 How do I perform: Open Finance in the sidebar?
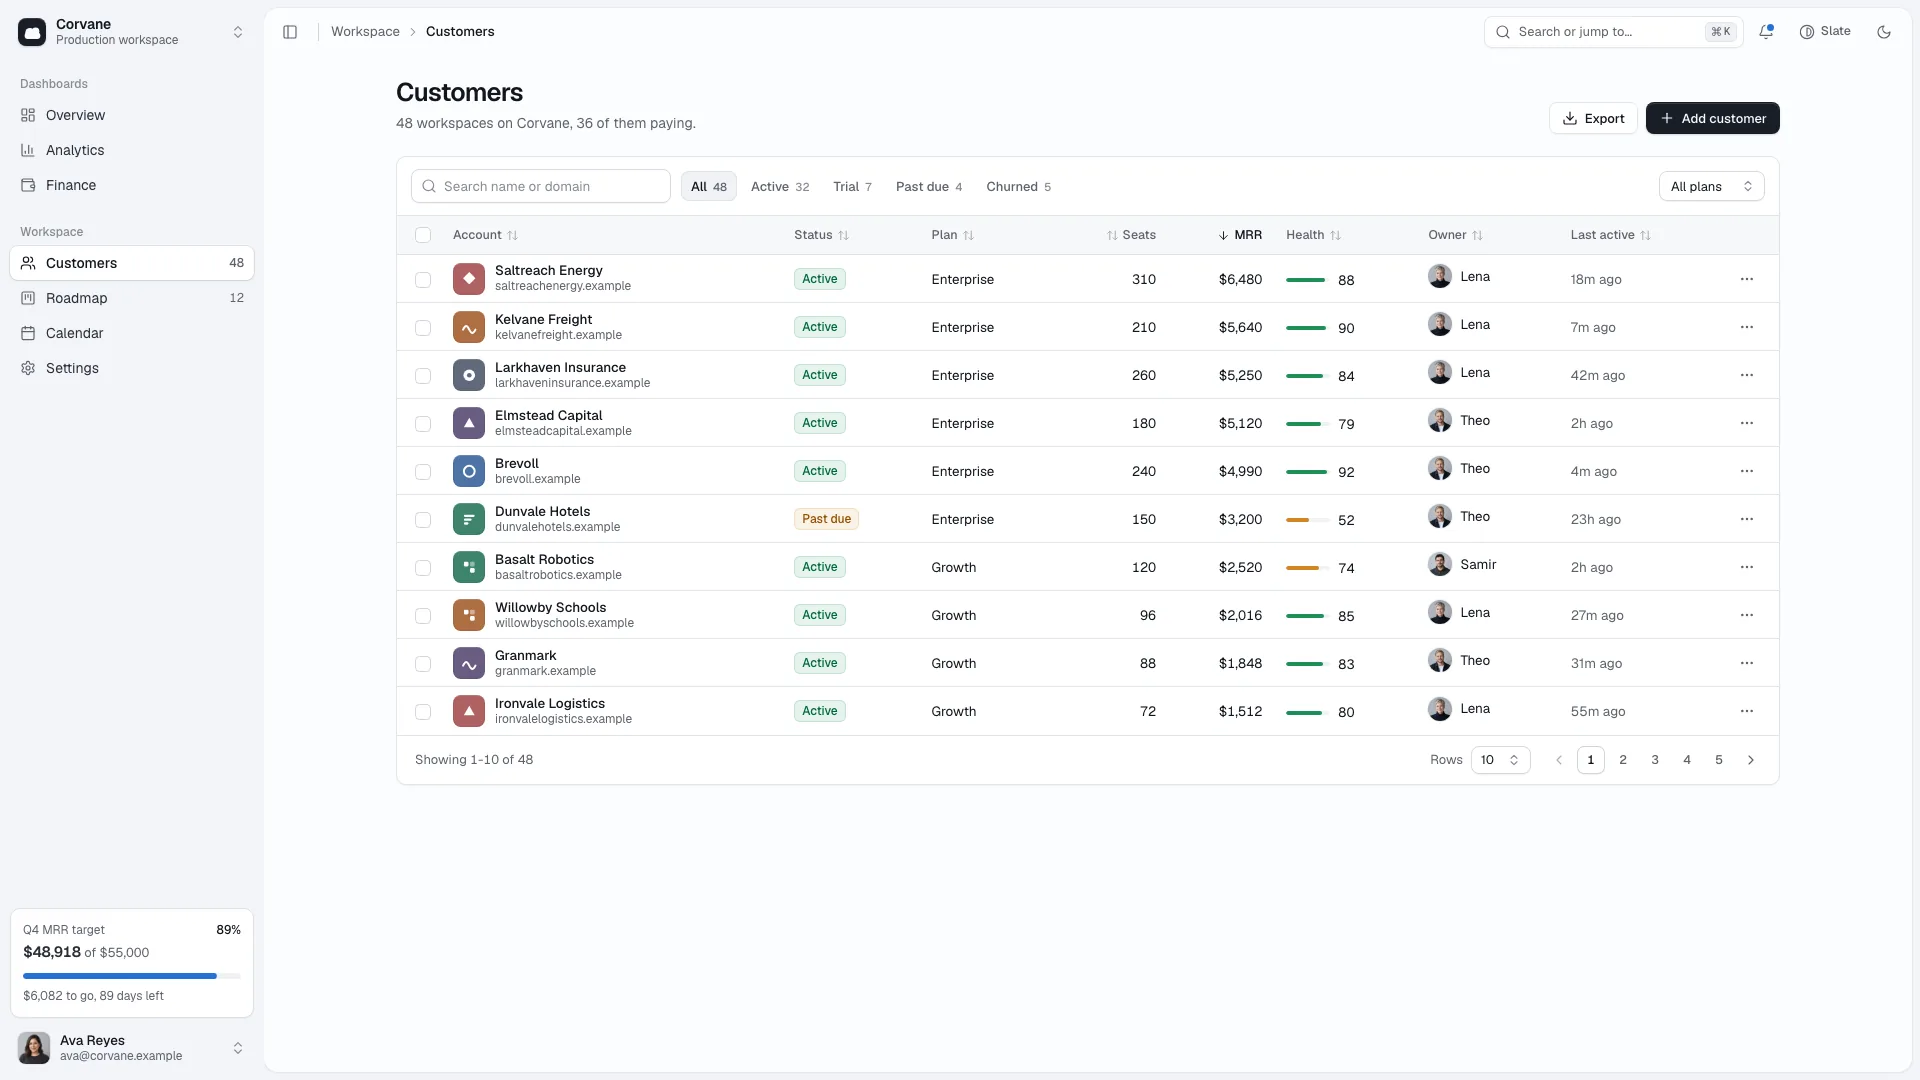coord(132,185)
